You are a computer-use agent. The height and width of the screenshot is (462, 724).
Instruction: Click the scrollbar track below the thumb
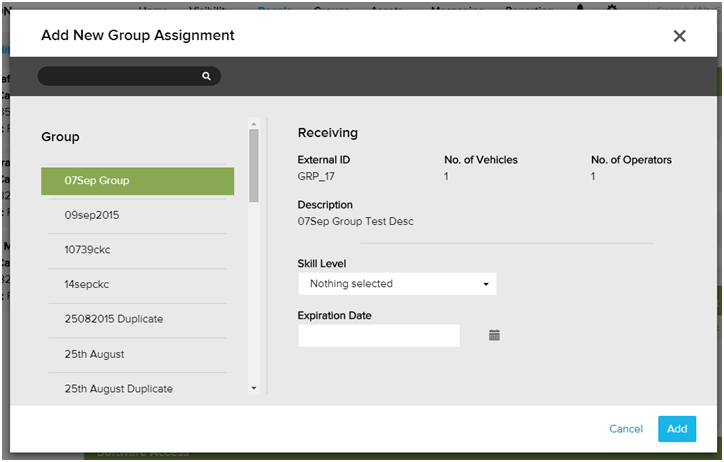pyautogui.click(x=254, y=300)
